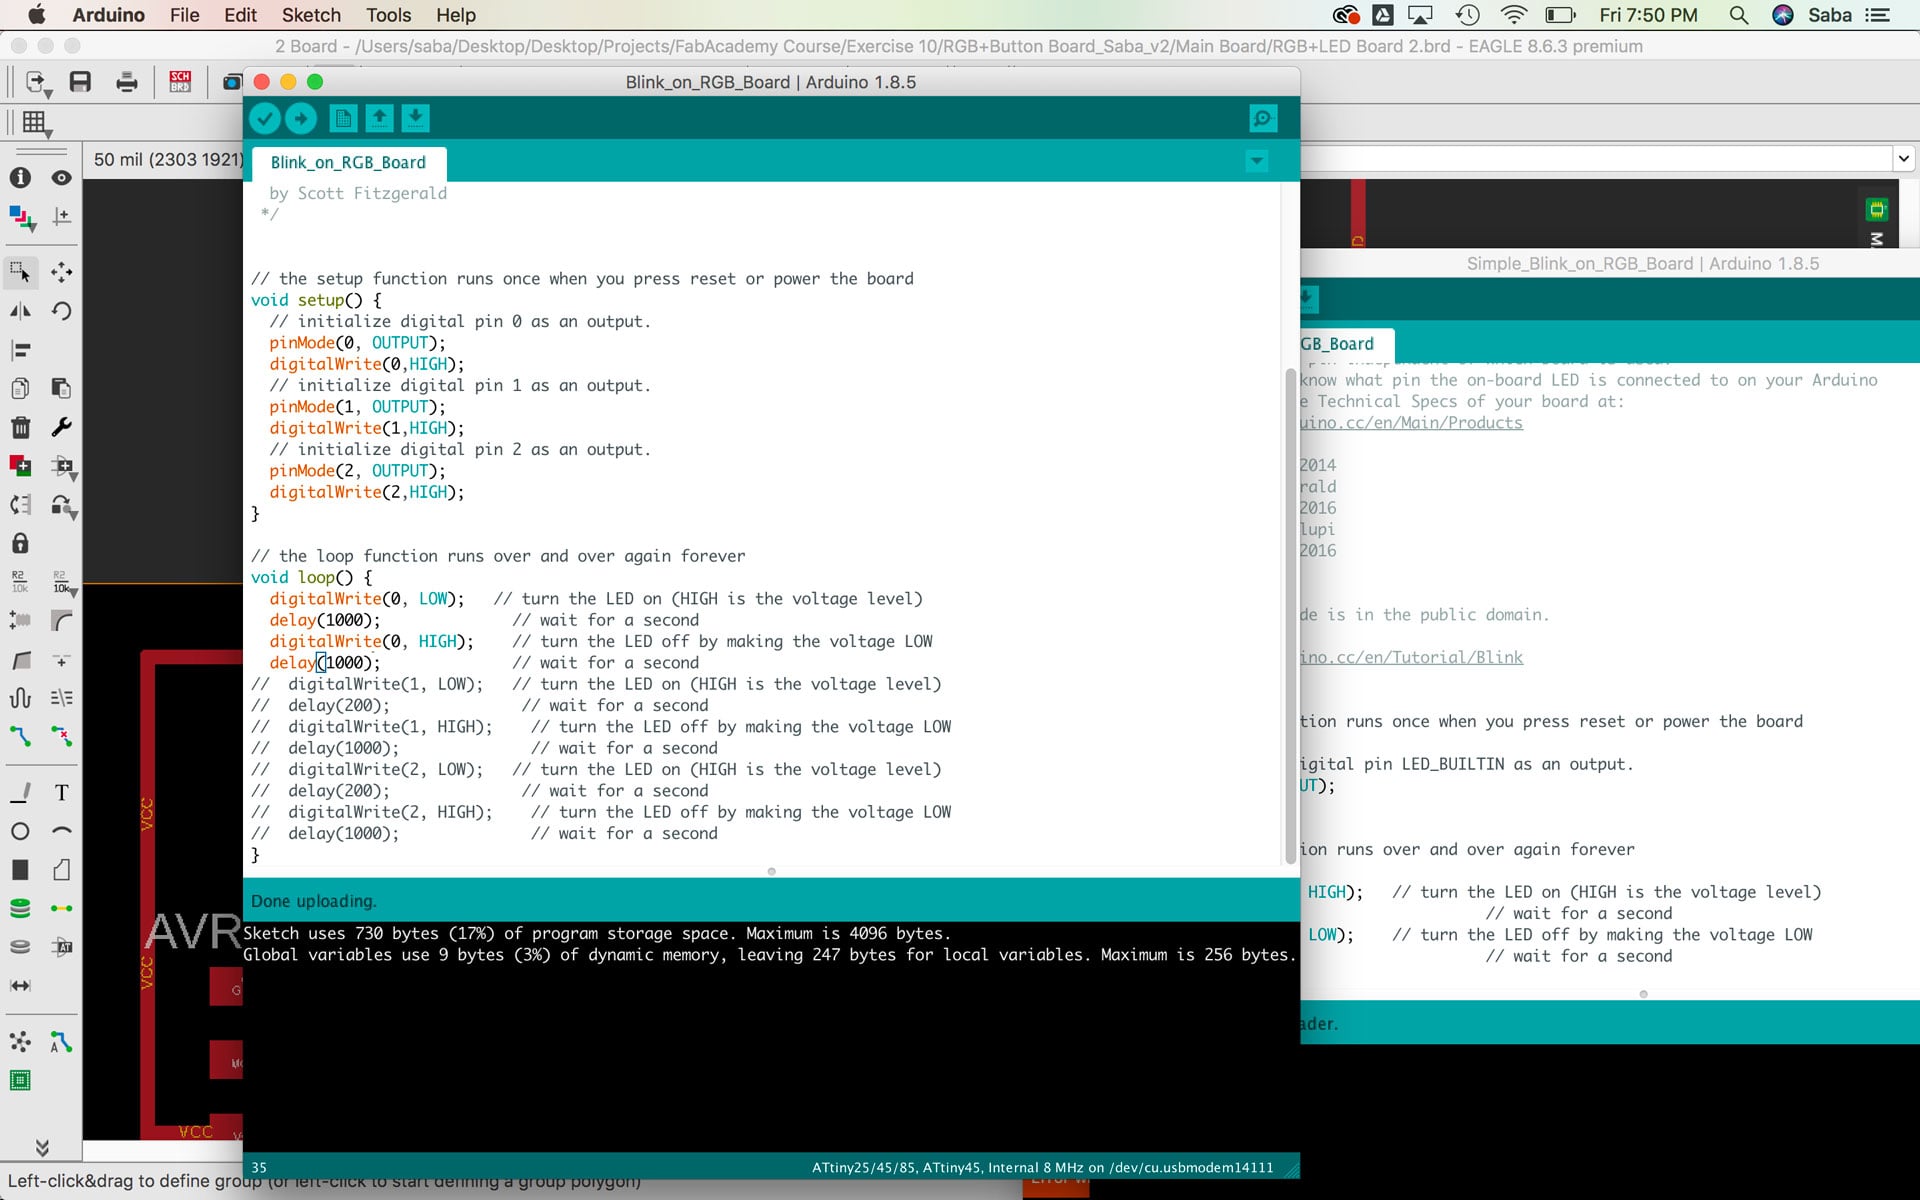1920x1200 pixels.
Task: Save sketch with the down-arrow Save icon
Action: coord(415,119)
